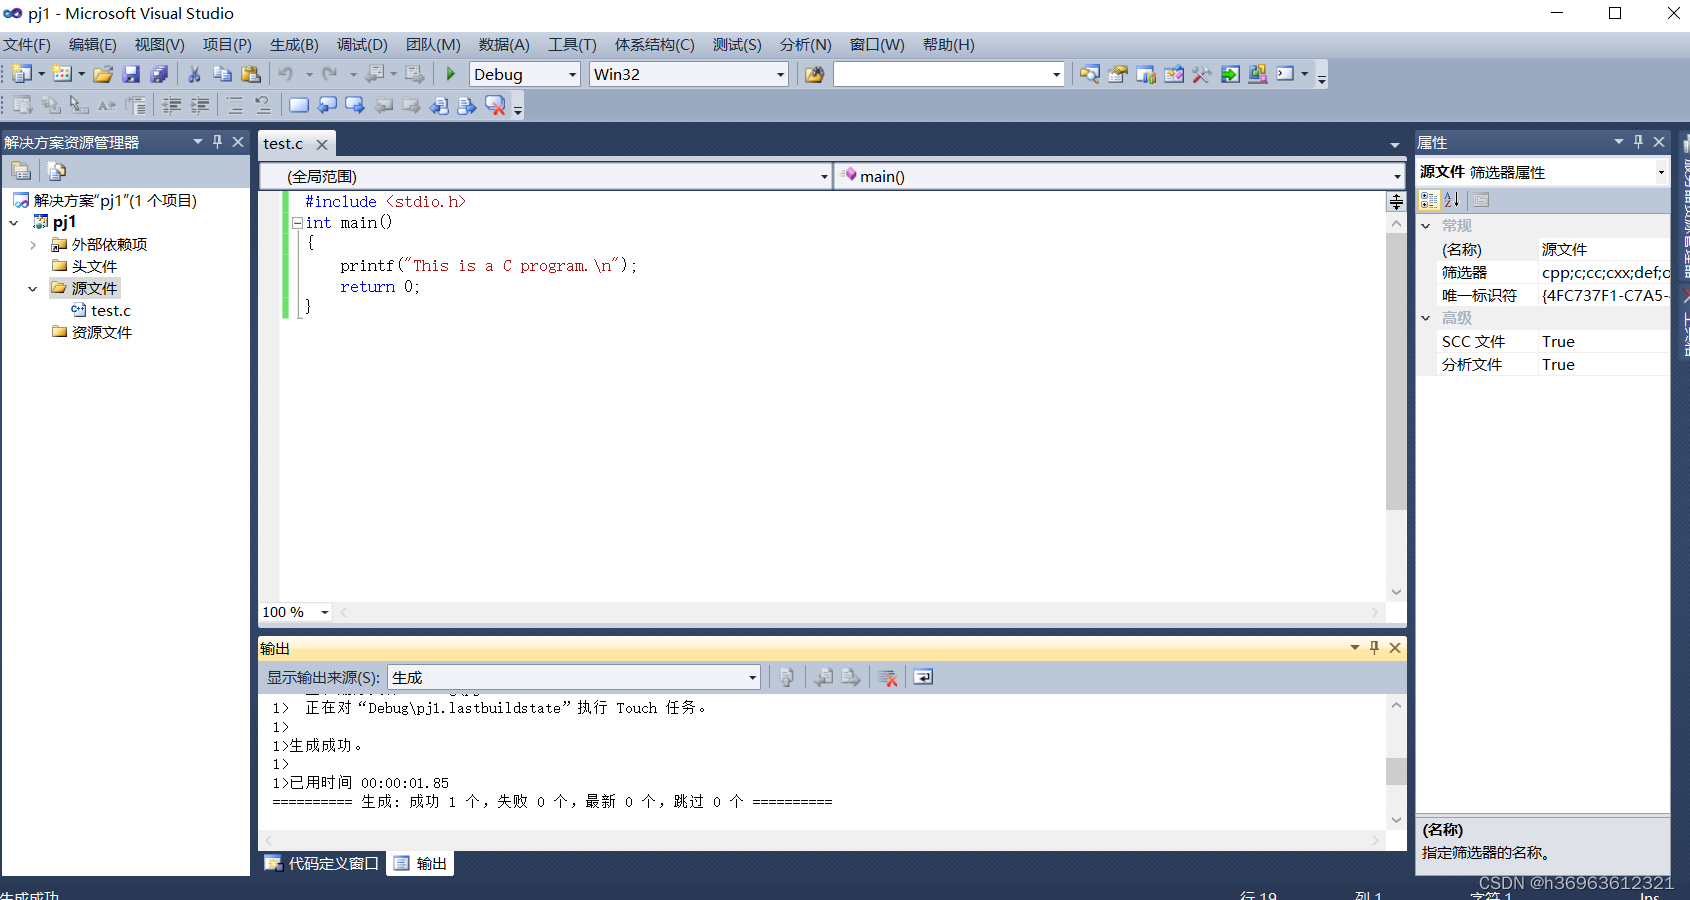The height and width of the screenshot is (900, 1690).
Task: Open the 调试(D) debug menu
Action: [362, 45]
